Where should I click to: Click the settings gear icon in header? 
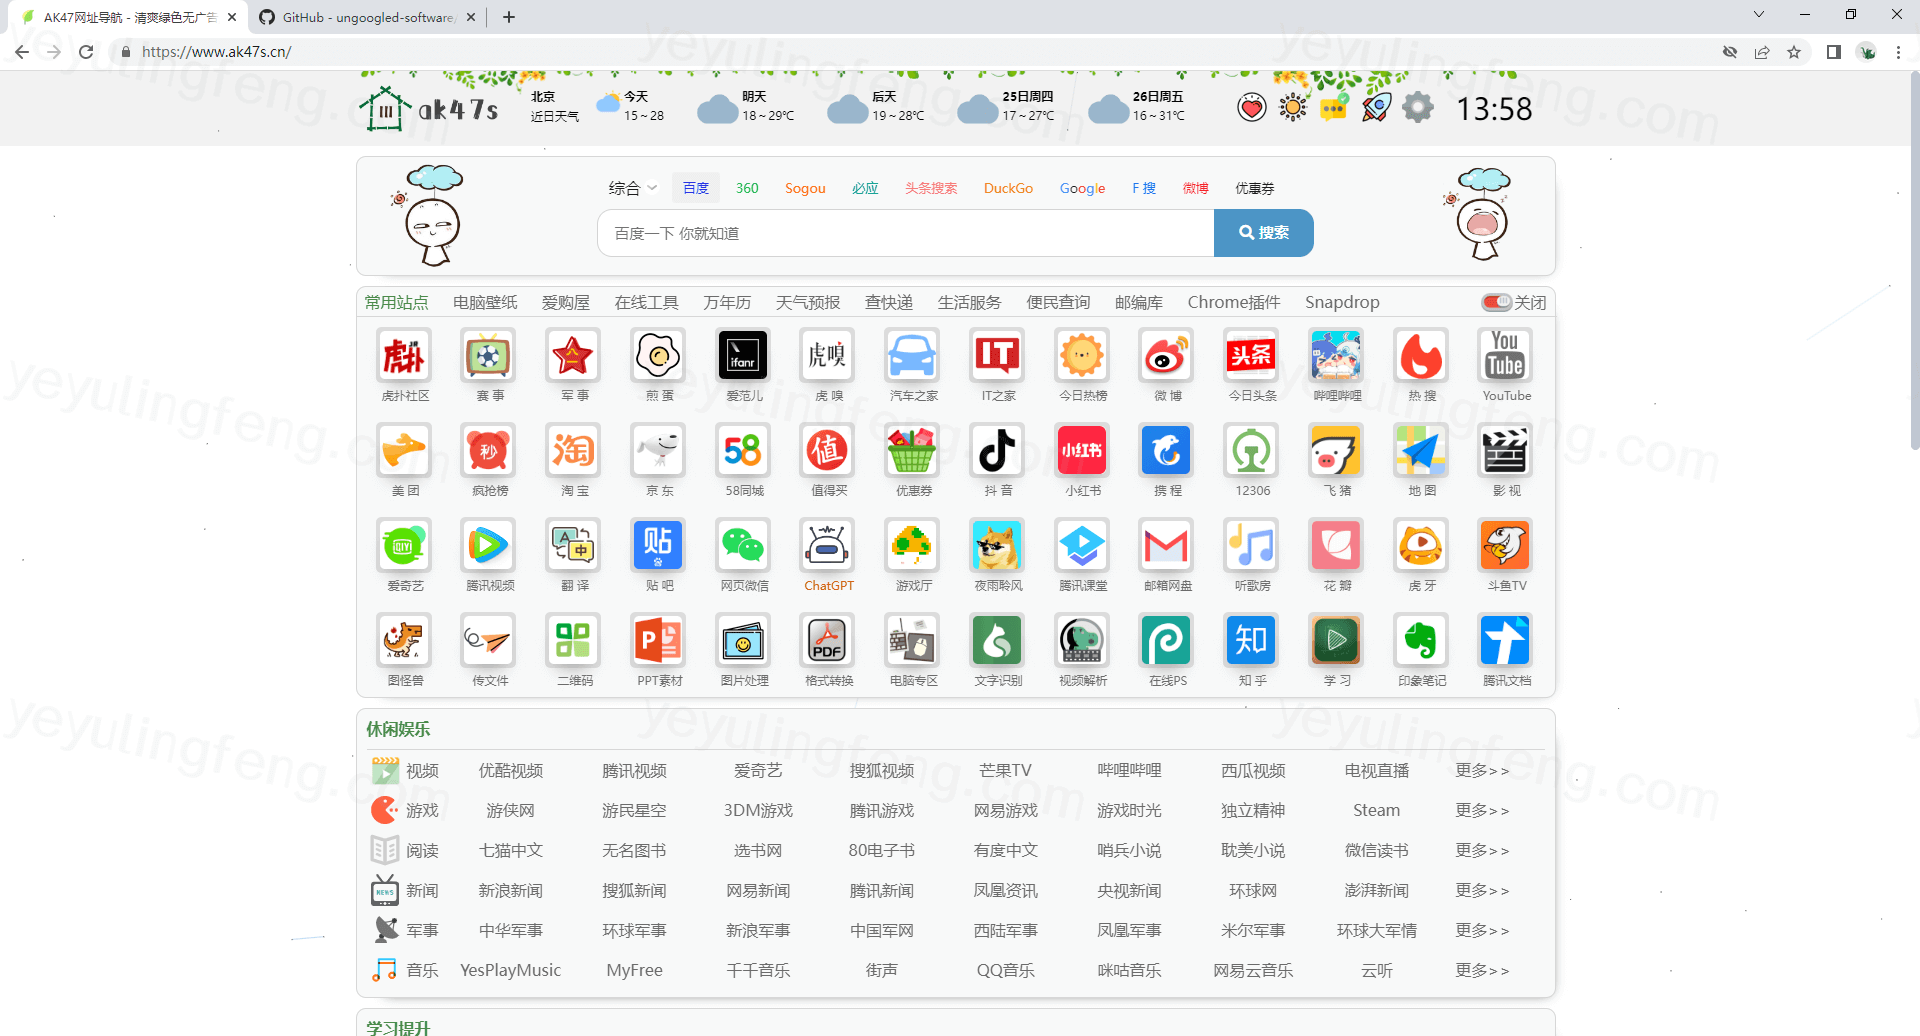click(x=1418, y=107)
